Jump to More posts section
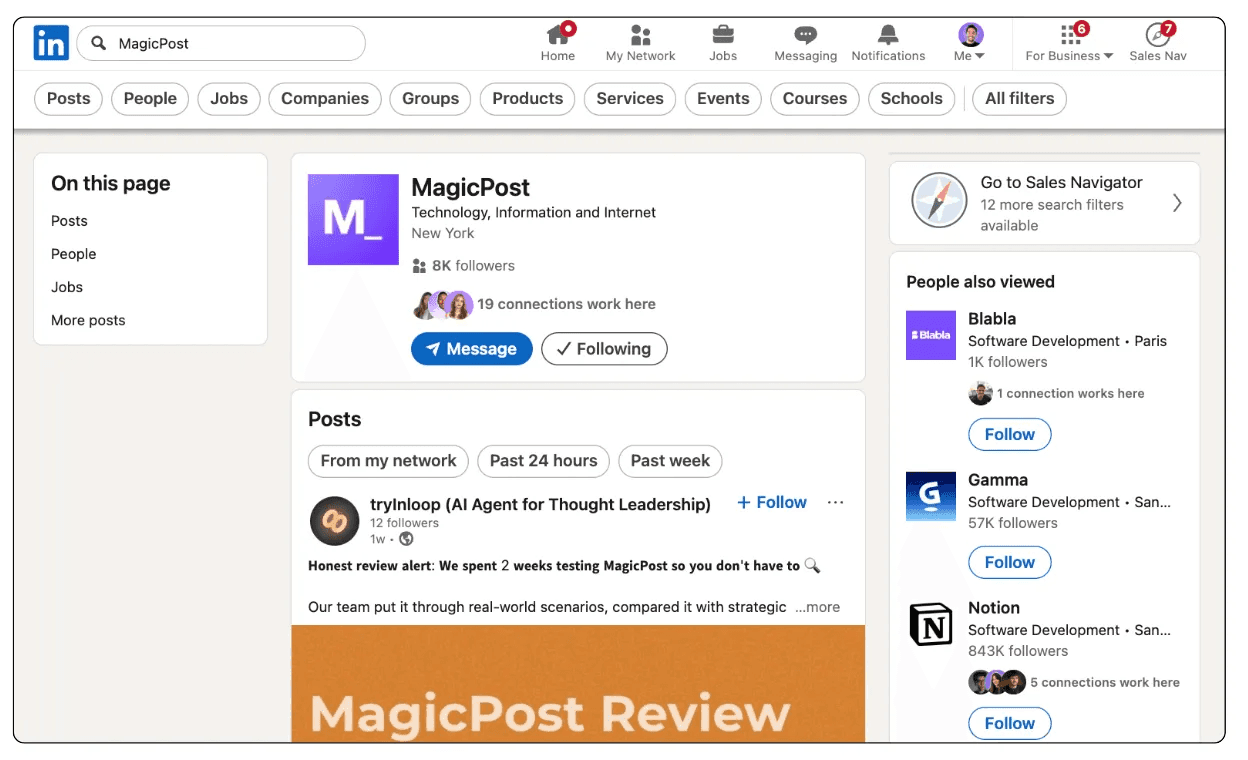 coord(88,320)
